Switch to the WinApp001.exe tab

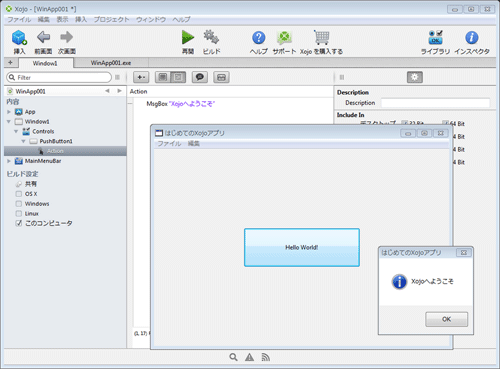[x=111, y=63]
